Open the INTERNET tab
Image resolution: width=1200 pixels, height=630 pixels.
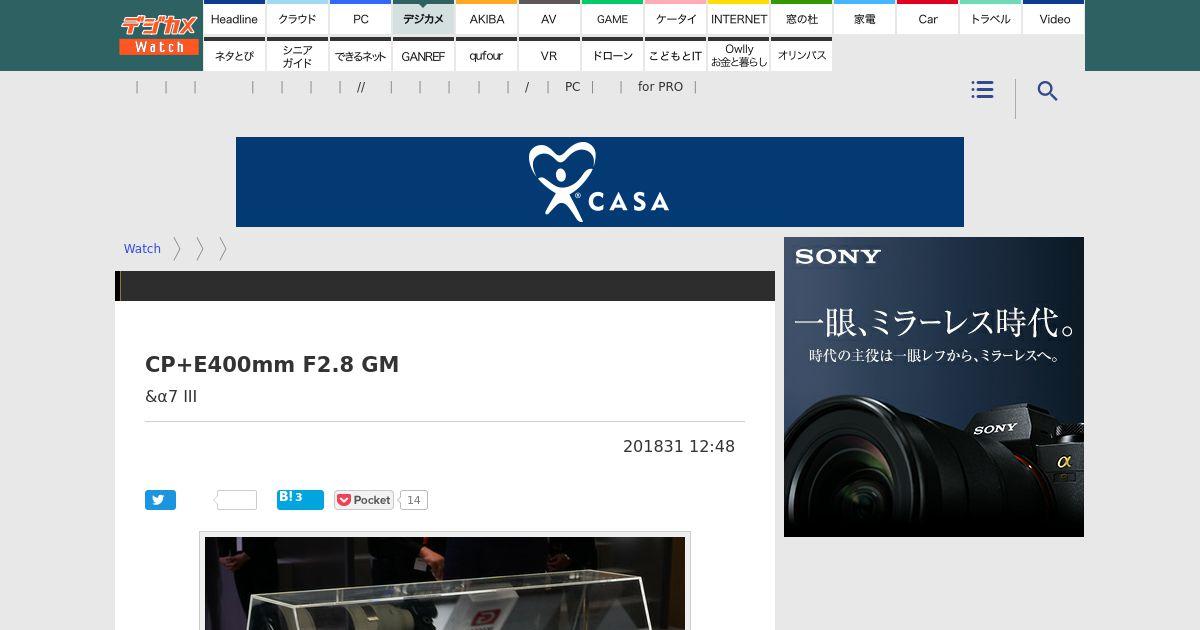(738, 18)
